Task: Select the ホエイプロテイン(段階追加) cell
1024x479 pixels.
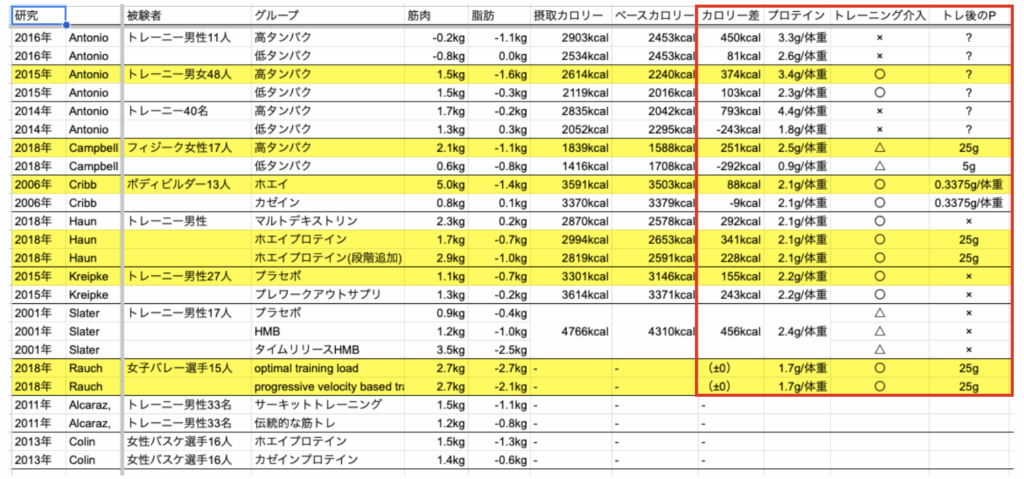Action: pyautogui.click(x=328, y=258)
